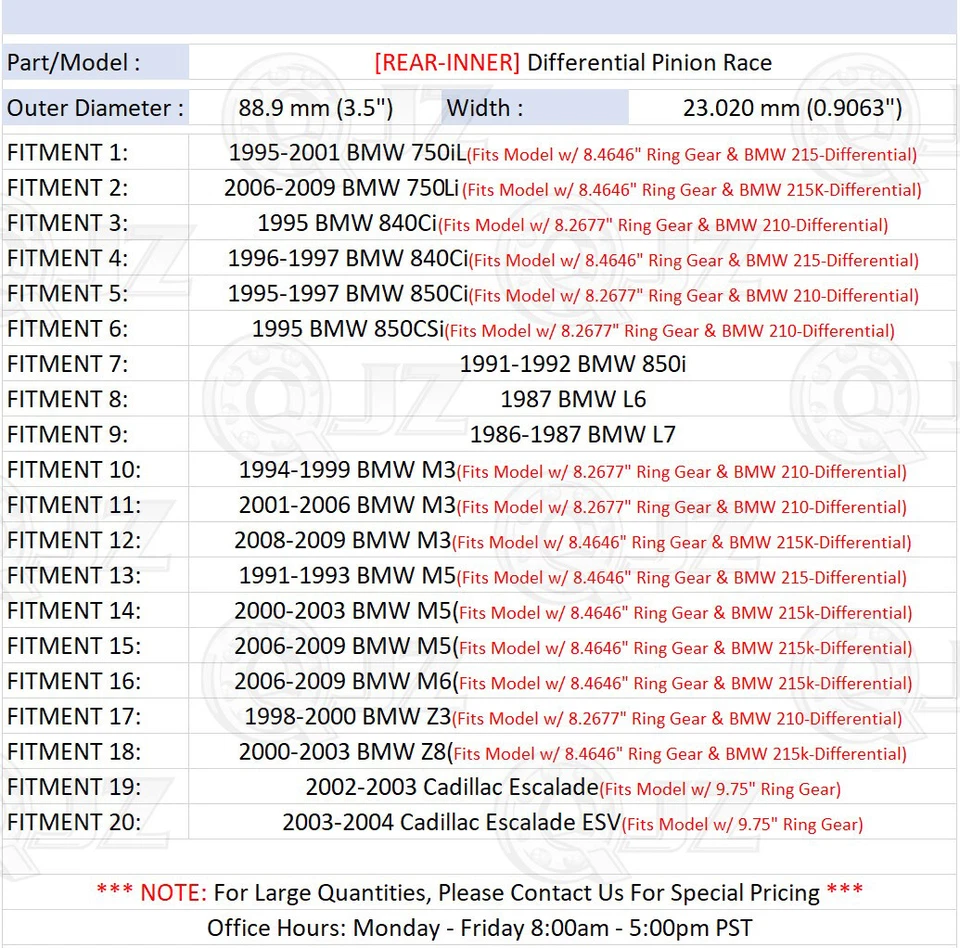
Task: Select '2000-2003 BMW Z8' fitment entry
Action: 342,752
